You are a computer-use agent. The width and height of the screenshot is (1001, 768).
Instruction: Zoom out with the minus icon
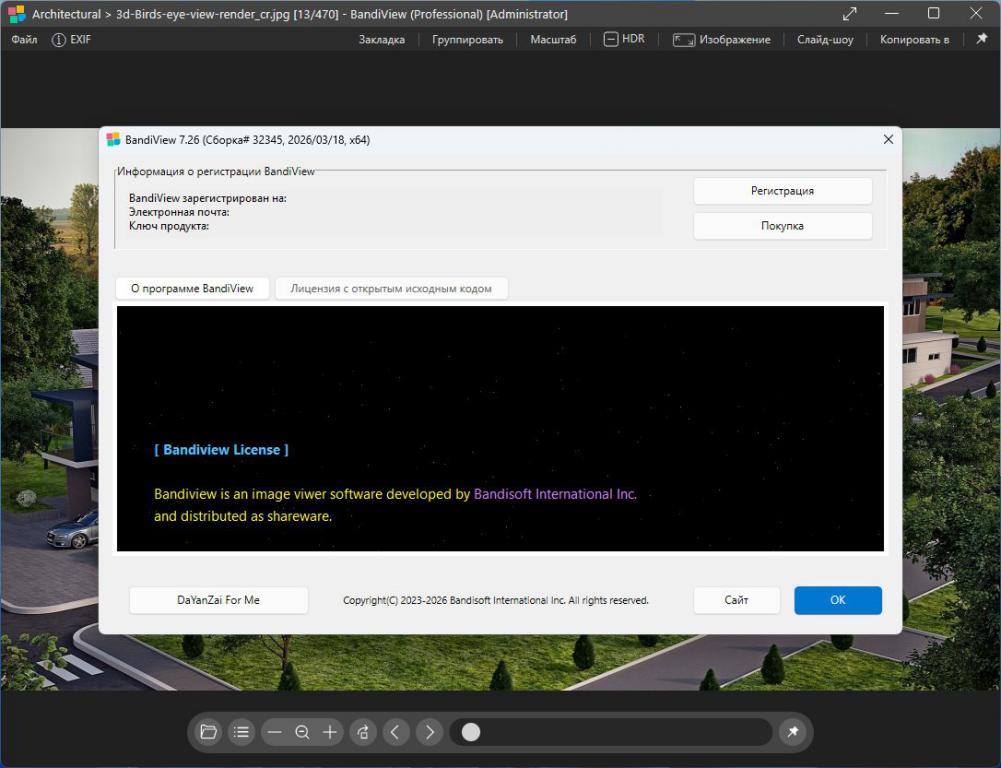(275, 732)
